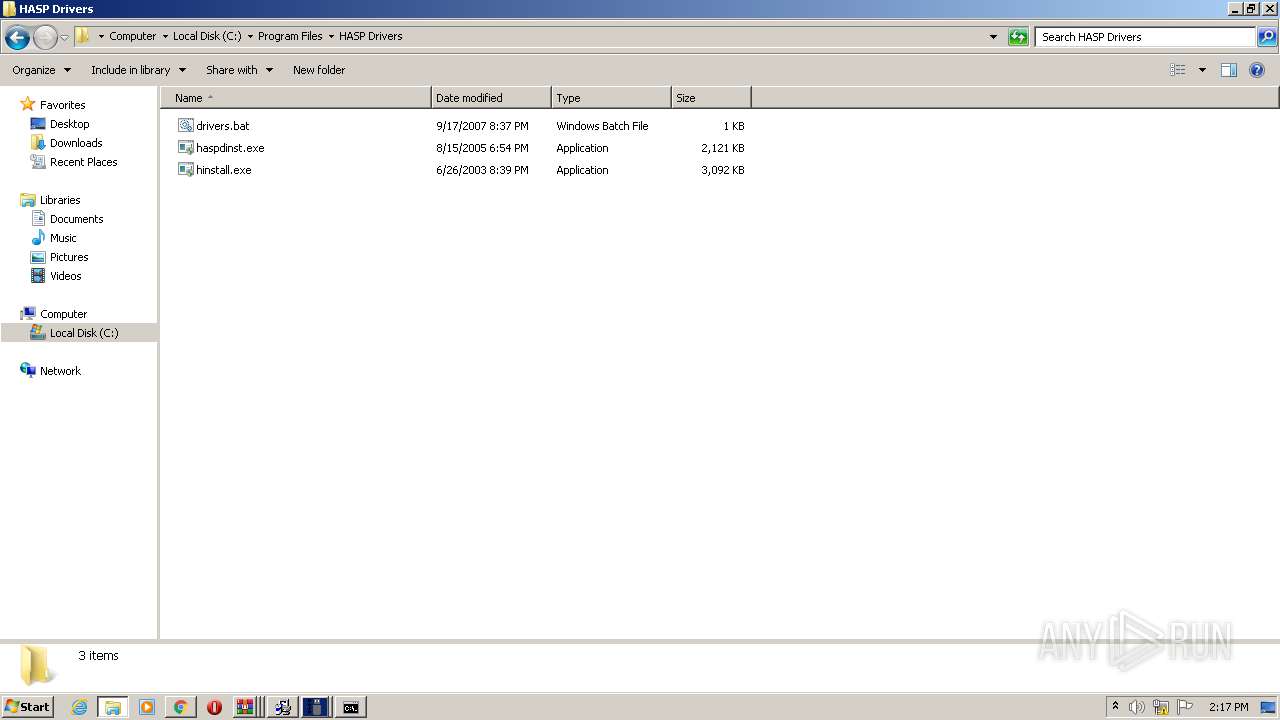Click the Change your view icon

tap(1178, 70)
